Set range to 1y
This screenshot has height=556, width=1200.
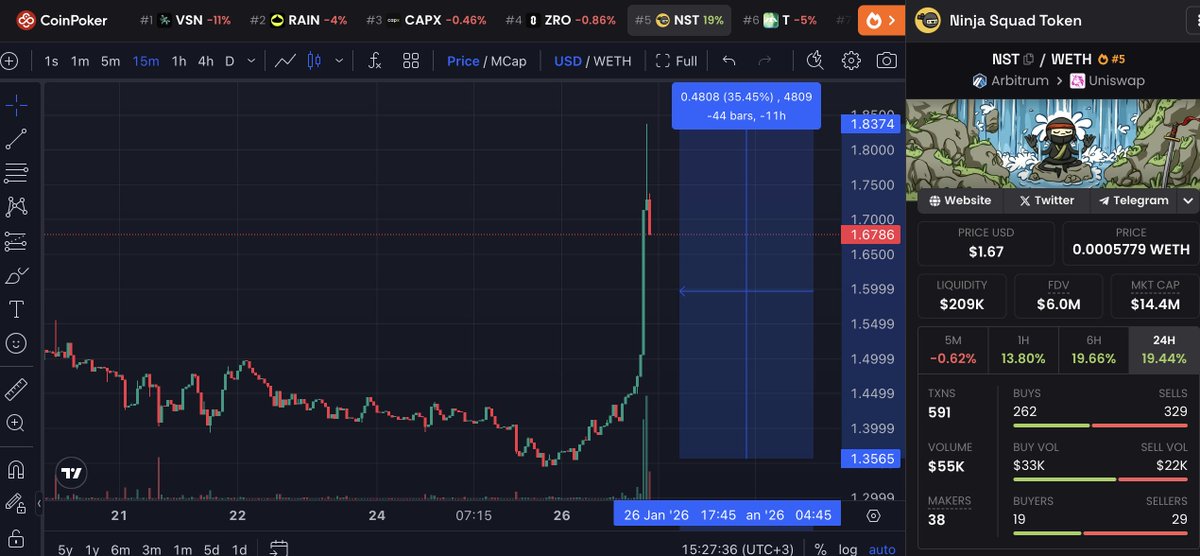point(92,549)
